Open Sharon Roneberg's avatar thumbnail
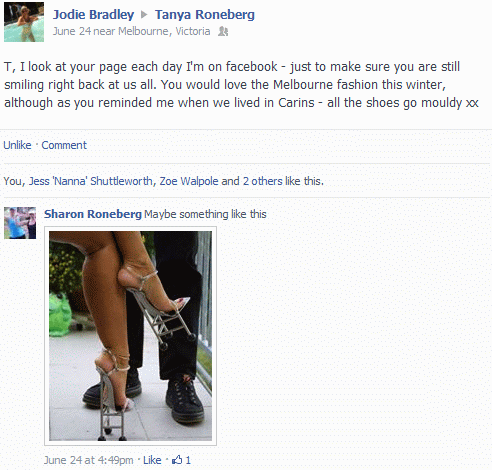492x470 pixels. pos(20,223)
